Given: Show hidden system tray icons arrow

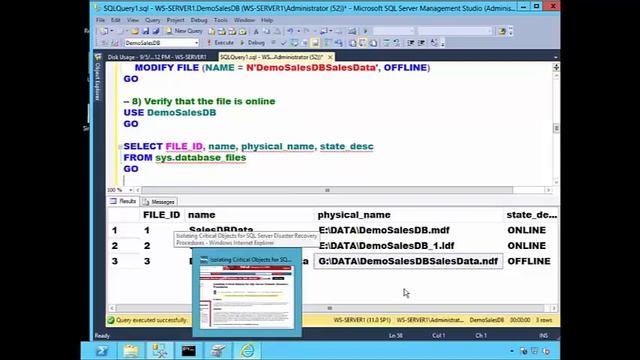Looking at the screenshot, I should click(x=512, y=351).
